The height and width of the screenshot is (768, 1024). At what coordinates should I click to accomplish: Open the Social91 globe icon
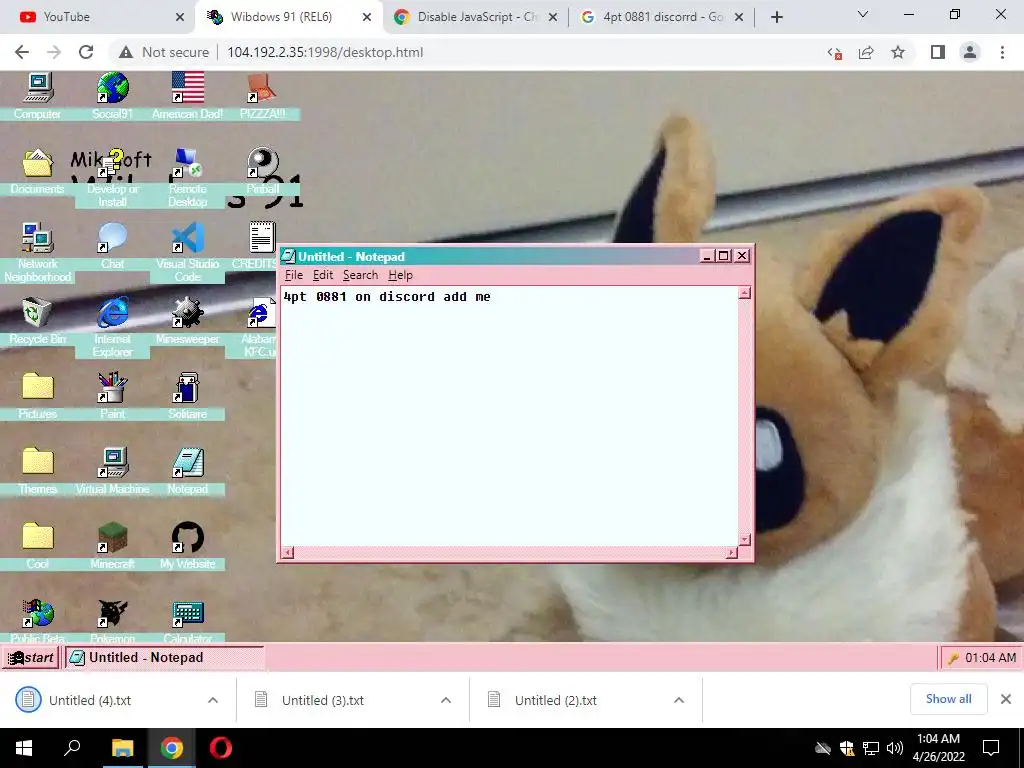tap(112, 88)
